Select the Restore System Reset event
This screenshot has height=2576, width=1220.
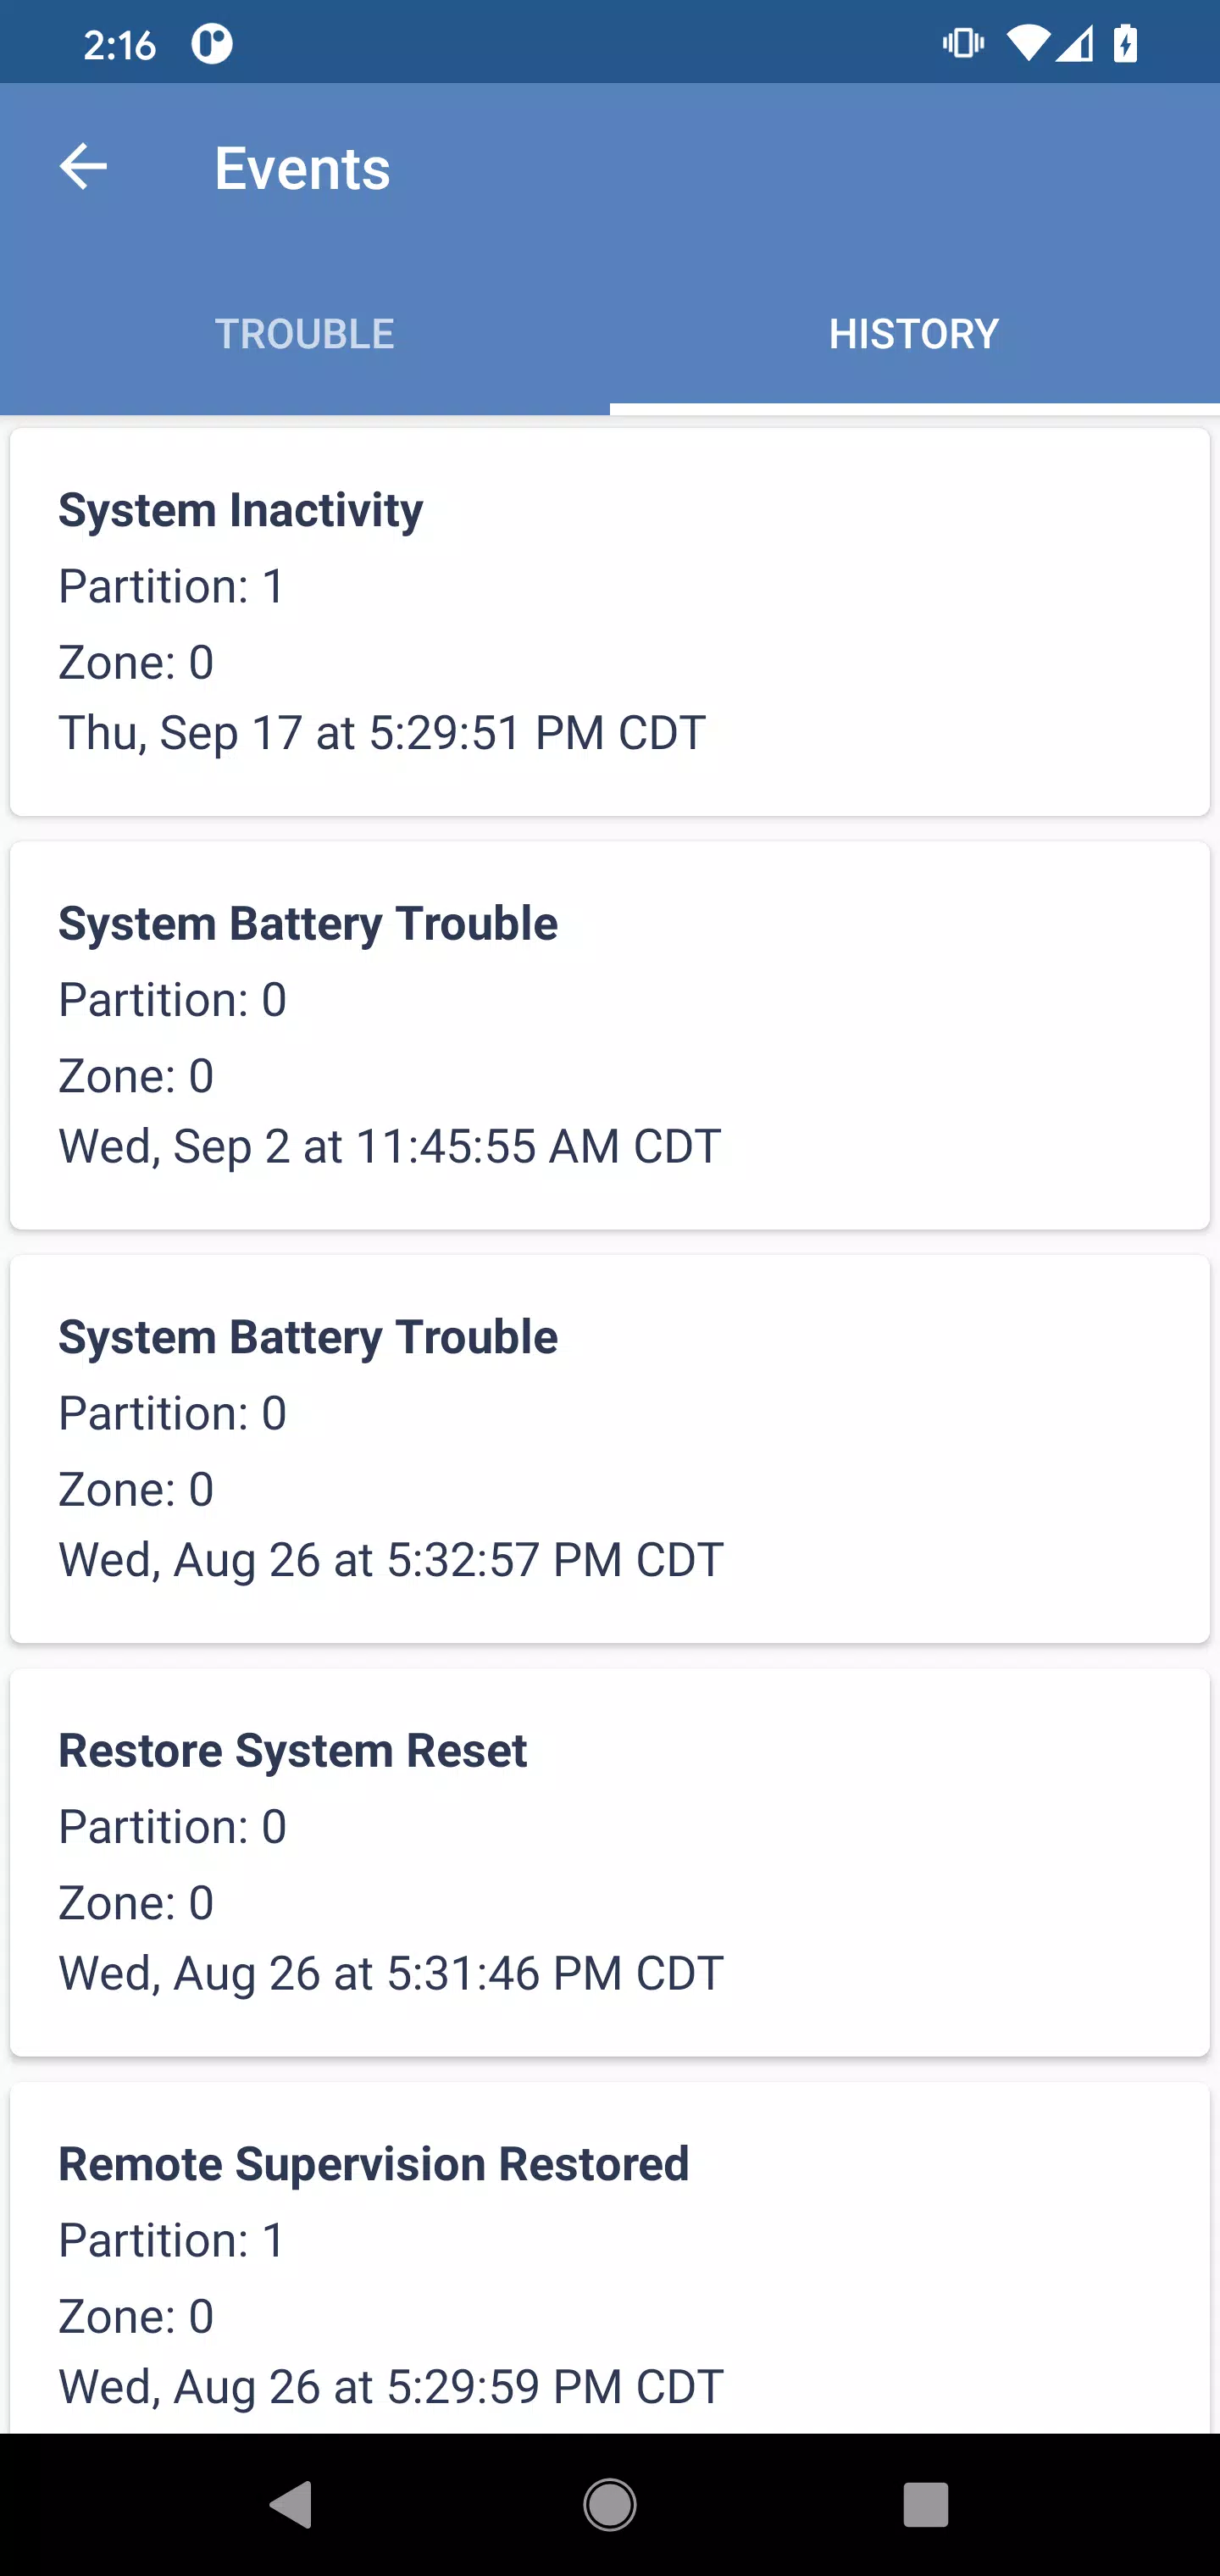click(610, 1862)
